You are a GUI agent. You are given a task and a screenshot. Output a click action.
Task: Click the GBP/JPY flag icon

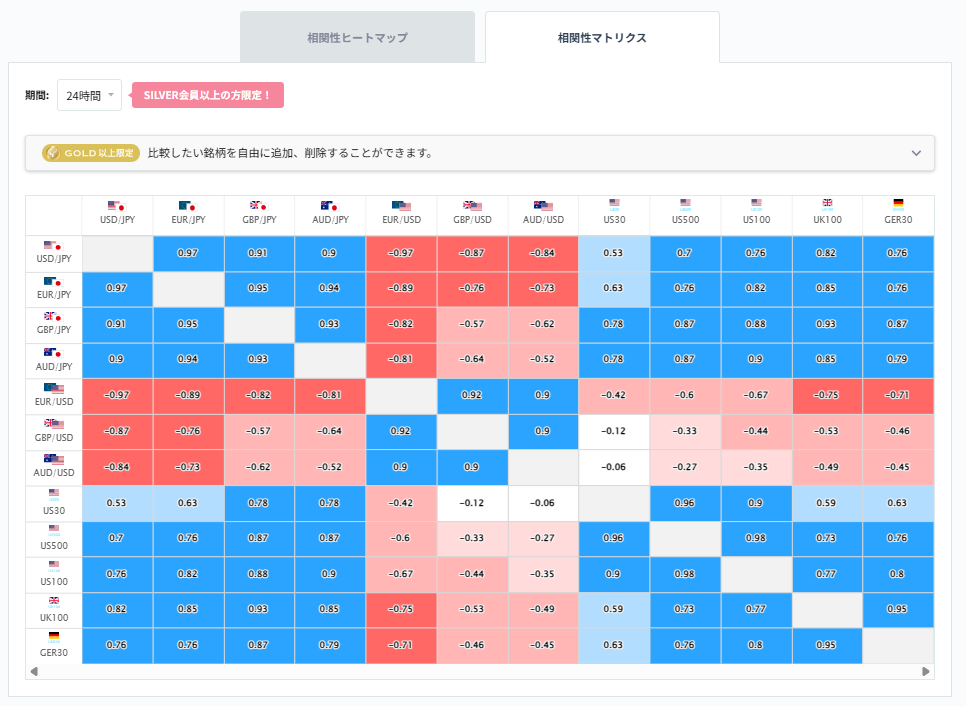point(261,208)
